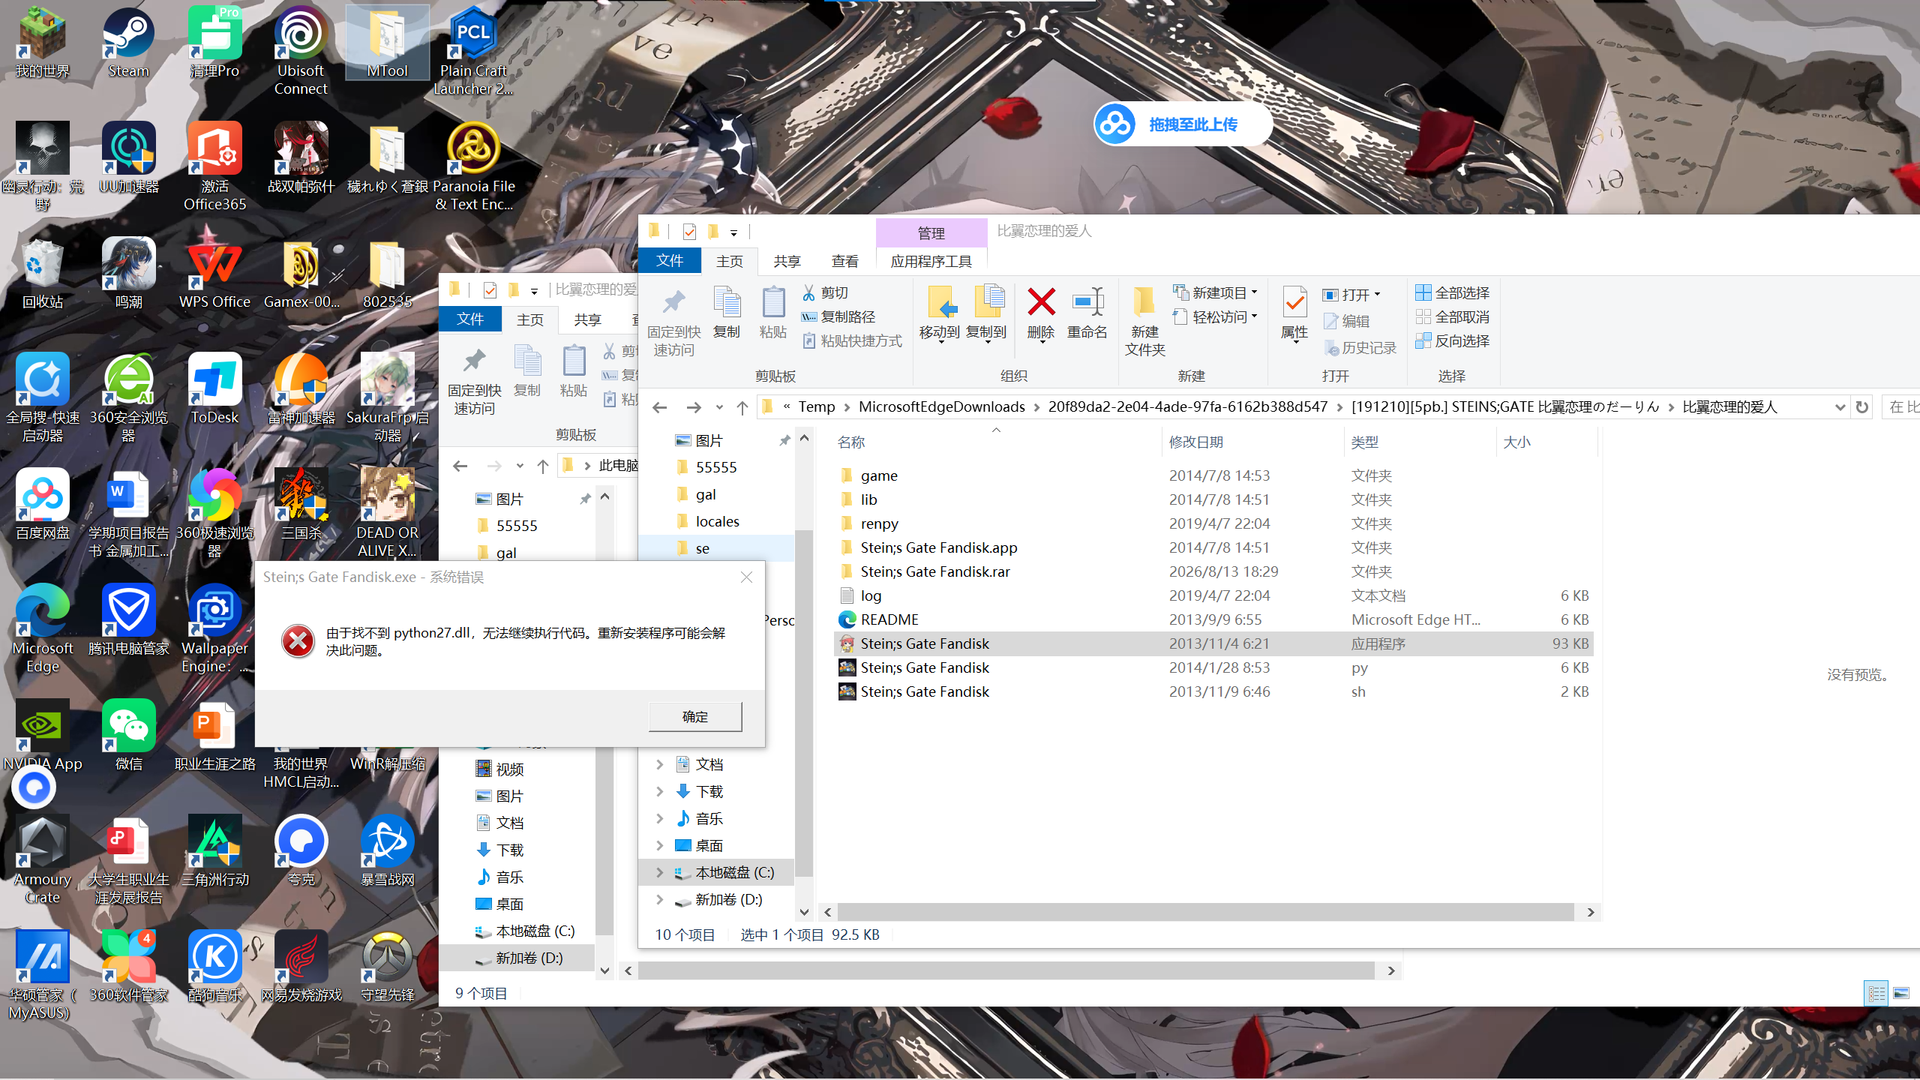Open Armoury Crate desktop shortcut
Image resolution: width=1920 pixels, height=1080 pixels.
pos(42,860)
